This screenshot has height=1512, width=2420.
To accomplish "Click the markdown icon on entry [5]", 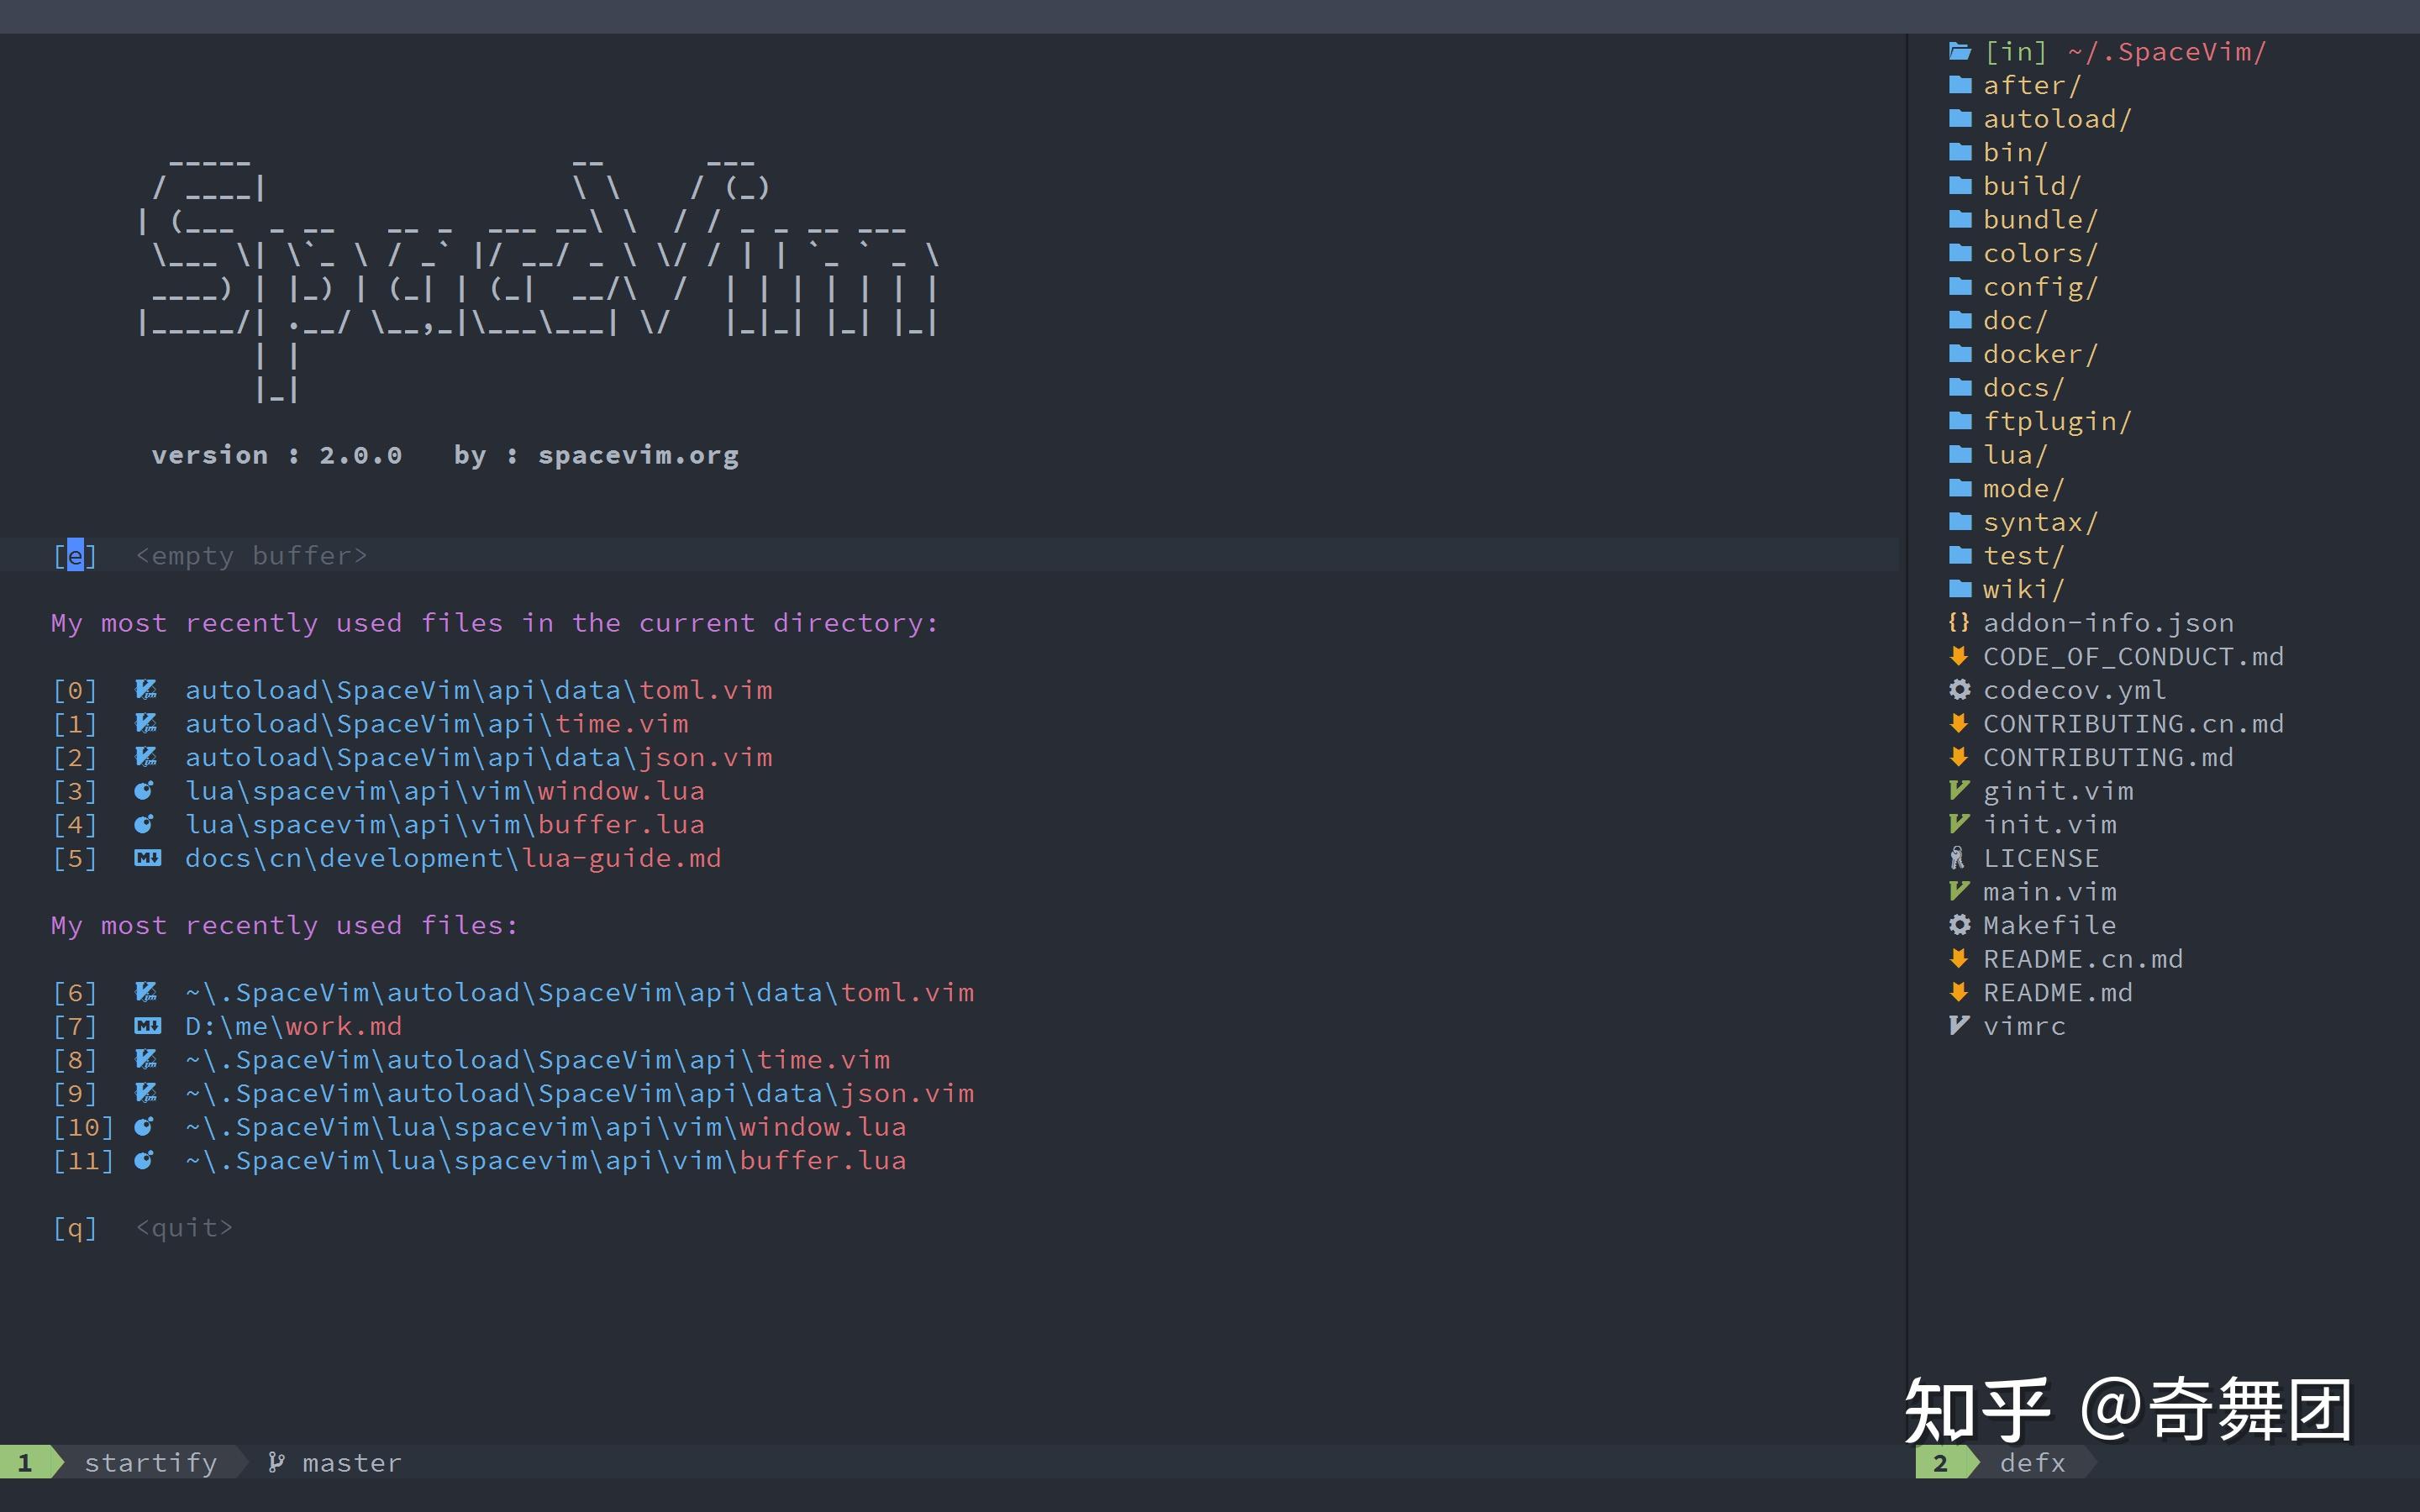I will 147,858.
